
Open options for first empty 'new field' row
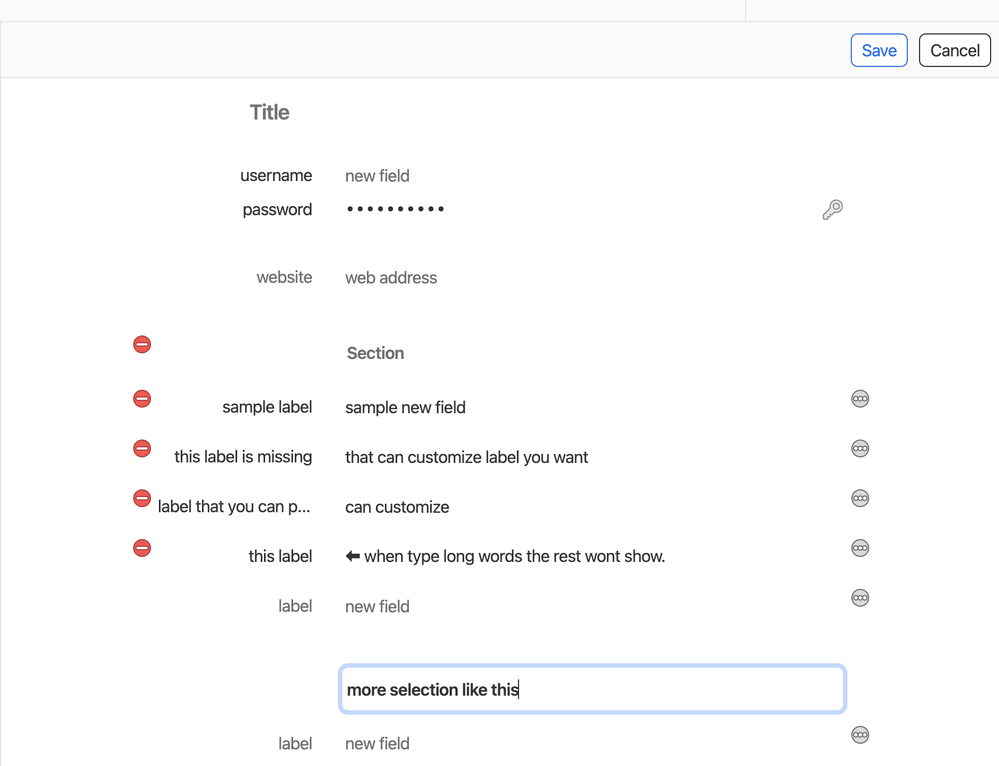point(860,598)
